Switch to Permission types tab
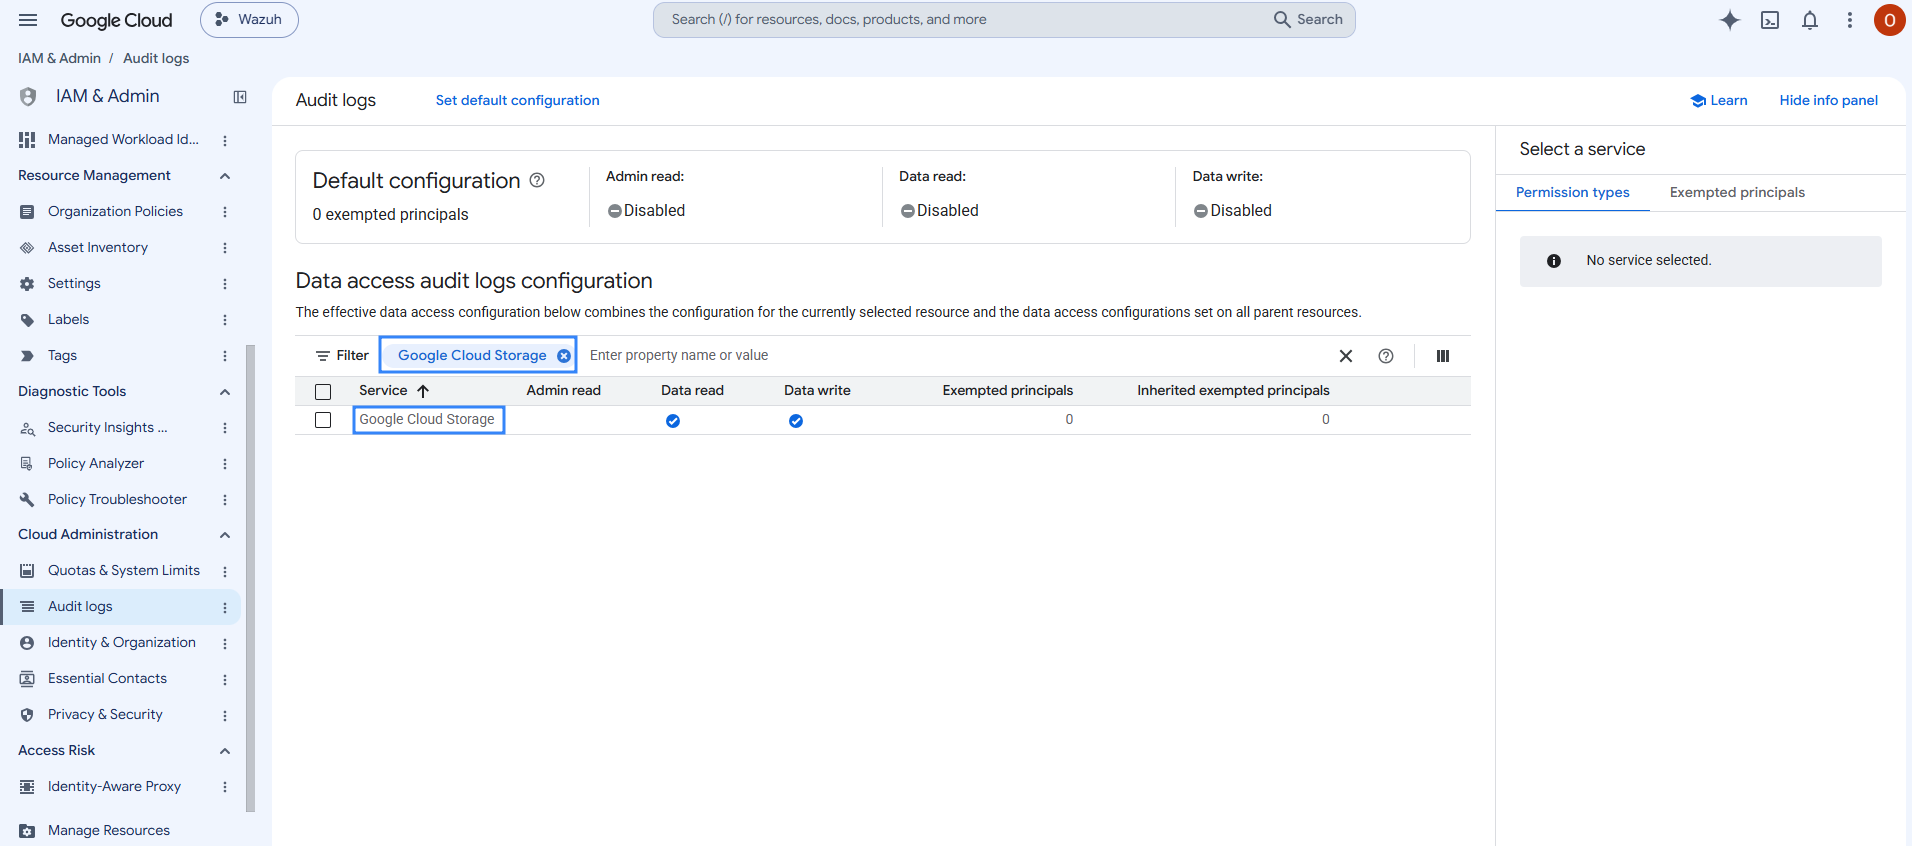 tap(1572, 192)
